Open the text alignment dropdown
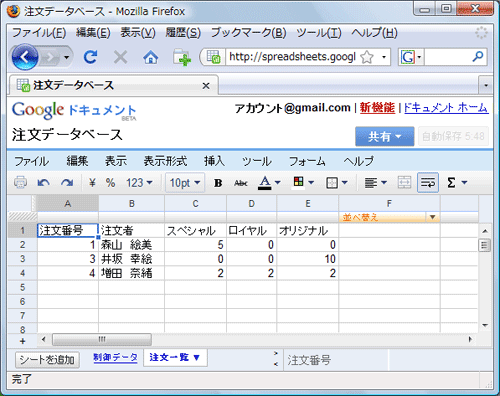This screenshot has width=500, height=396. pyautogui.click(x=375, y=183)
